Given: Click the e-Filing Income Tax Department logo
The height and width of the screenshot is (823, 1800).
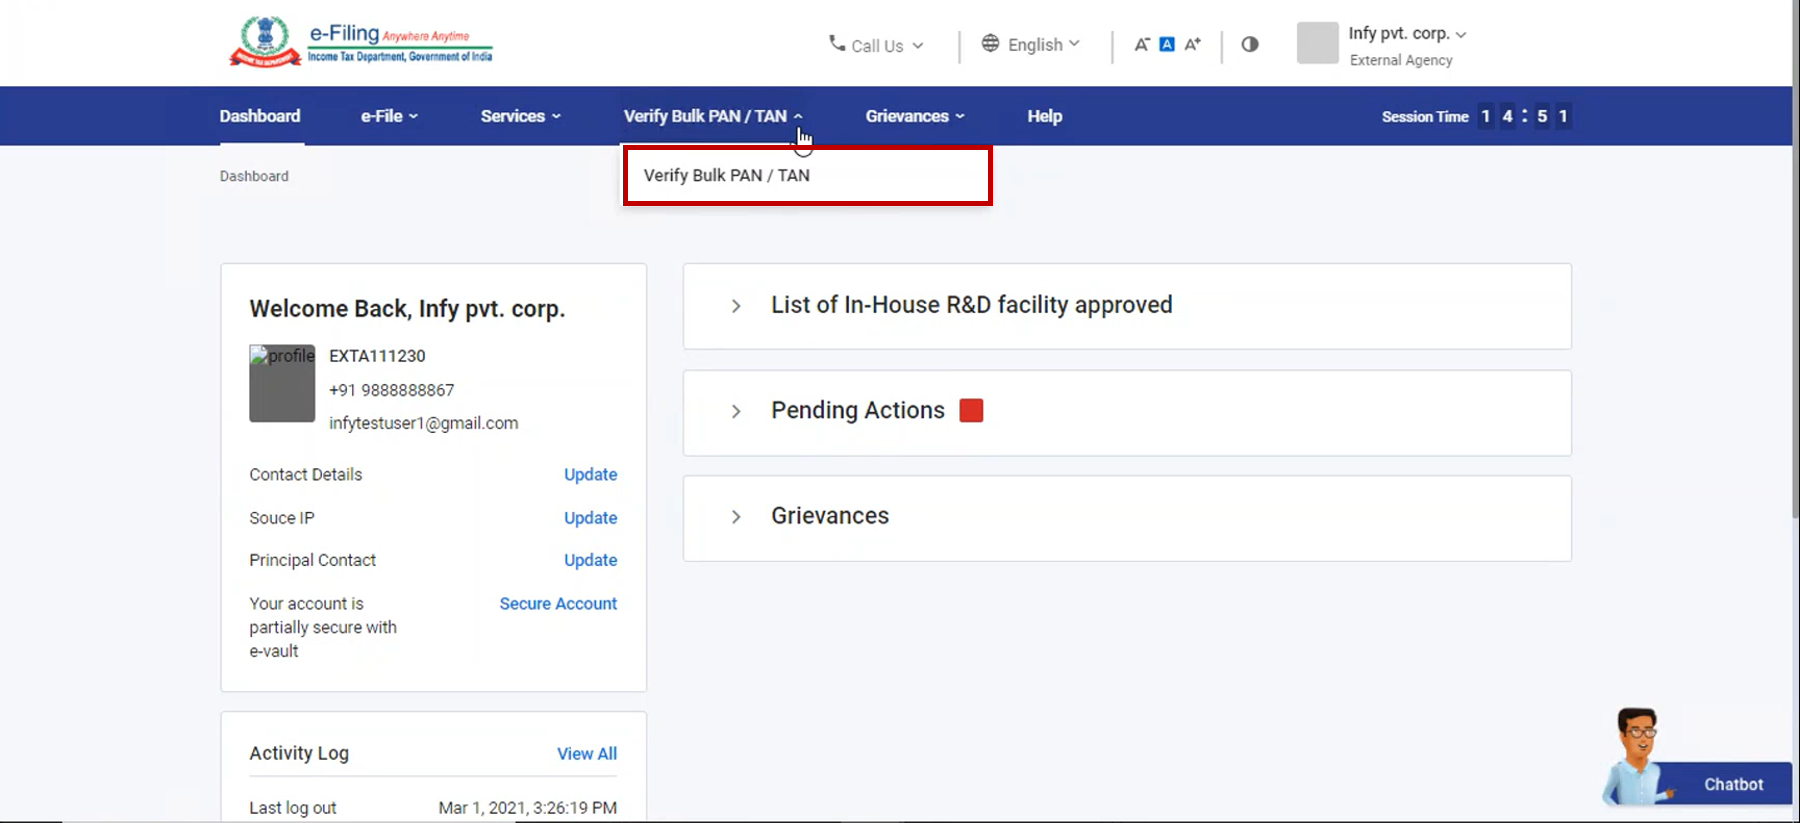Looking at the screenshot, I should pos(361,43).
